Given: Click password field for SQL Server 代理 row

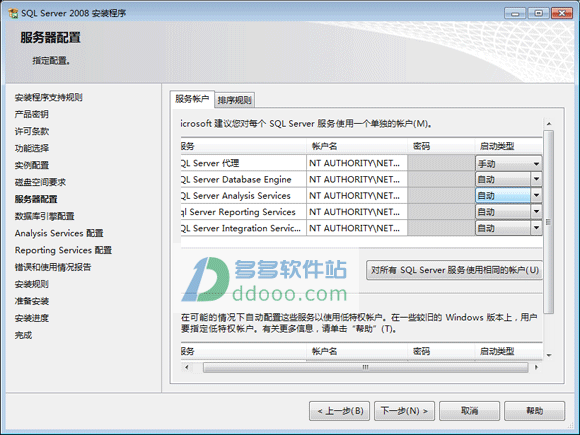Looking at the screenshot, I should point(441,163).
